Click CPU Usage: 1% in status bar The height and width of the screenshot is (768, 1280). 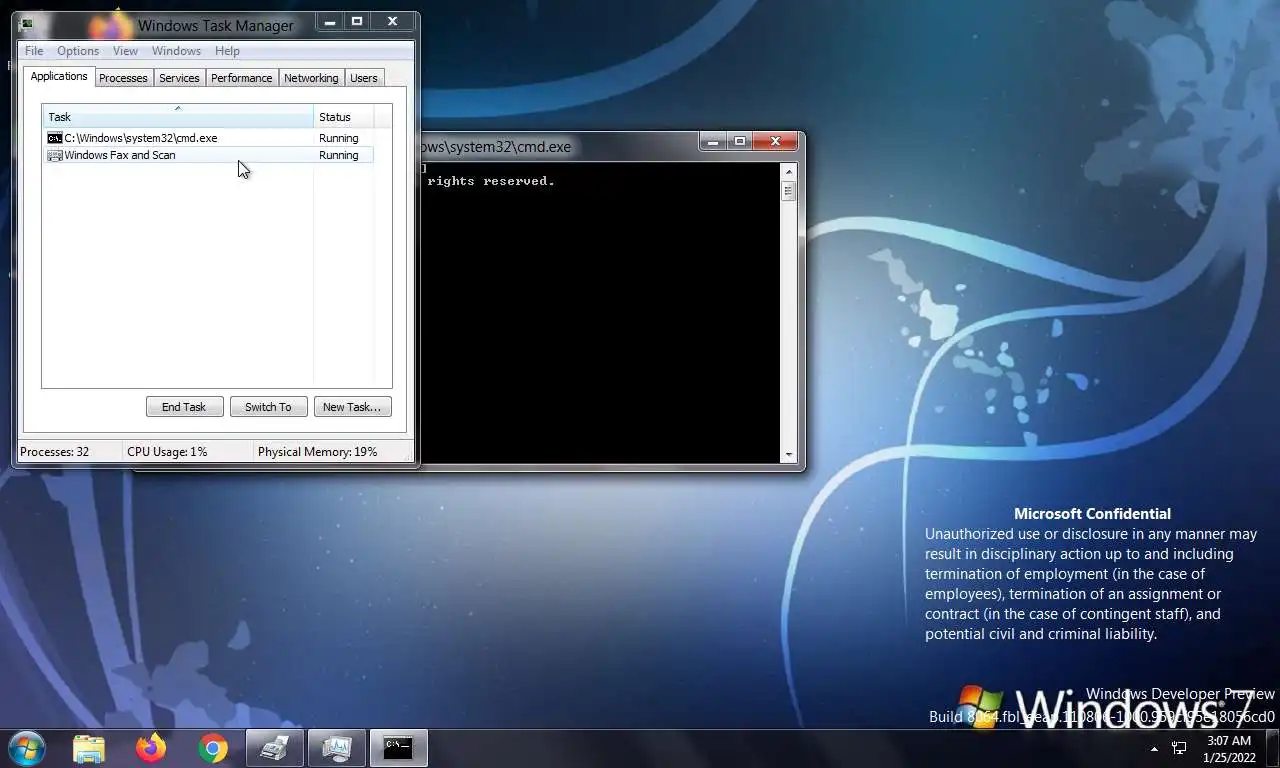click(x=167, y=452)
